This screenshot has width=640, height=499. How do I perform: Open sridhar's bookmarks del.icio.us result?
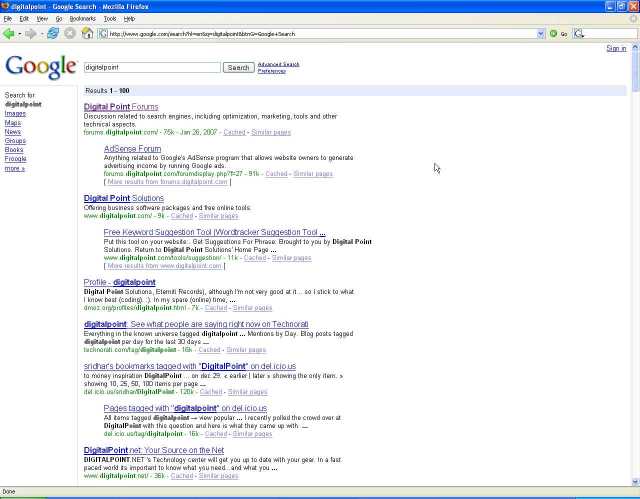[190, 366]
